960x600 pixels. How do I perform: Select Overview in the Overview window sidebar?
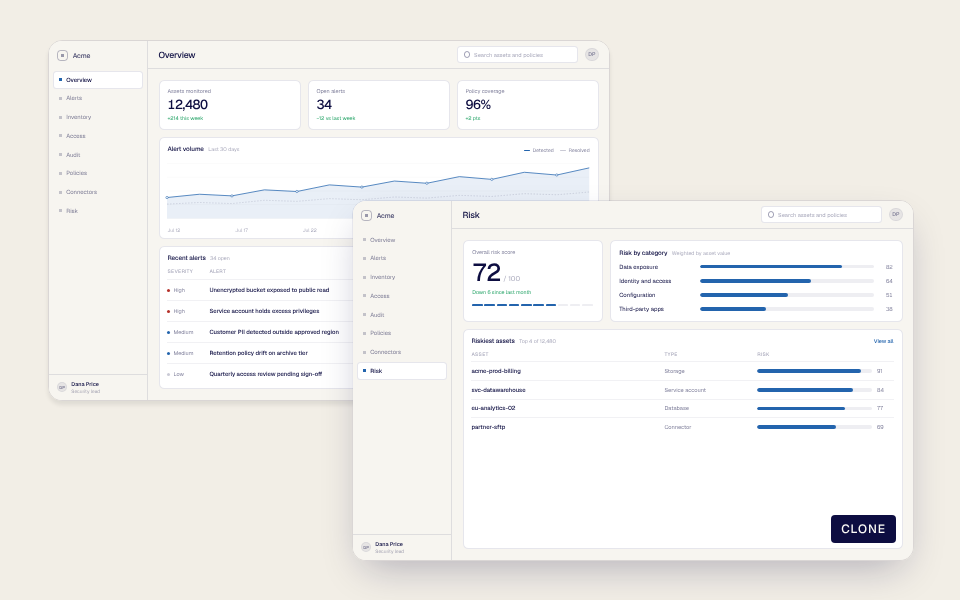click(x=98, y=80)
